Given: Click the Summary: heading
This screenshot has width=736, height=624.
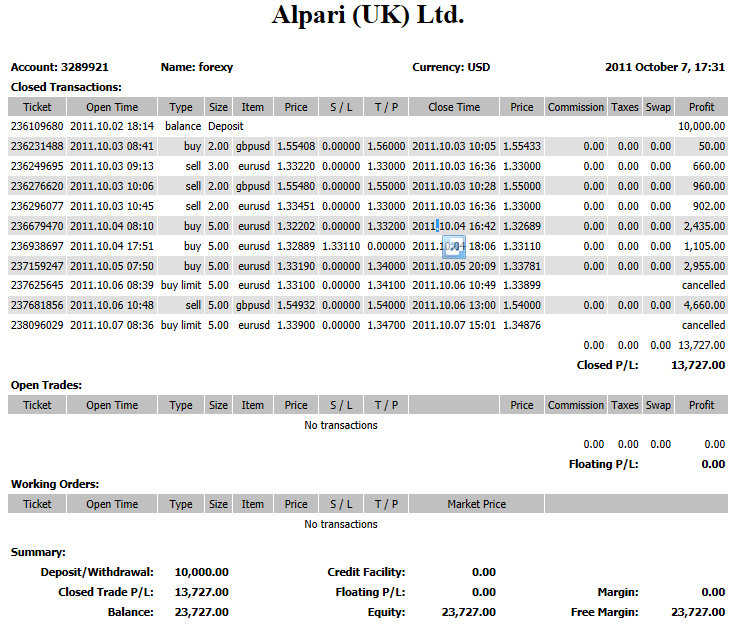Looking at the screenshot, I should pos(38,553).
